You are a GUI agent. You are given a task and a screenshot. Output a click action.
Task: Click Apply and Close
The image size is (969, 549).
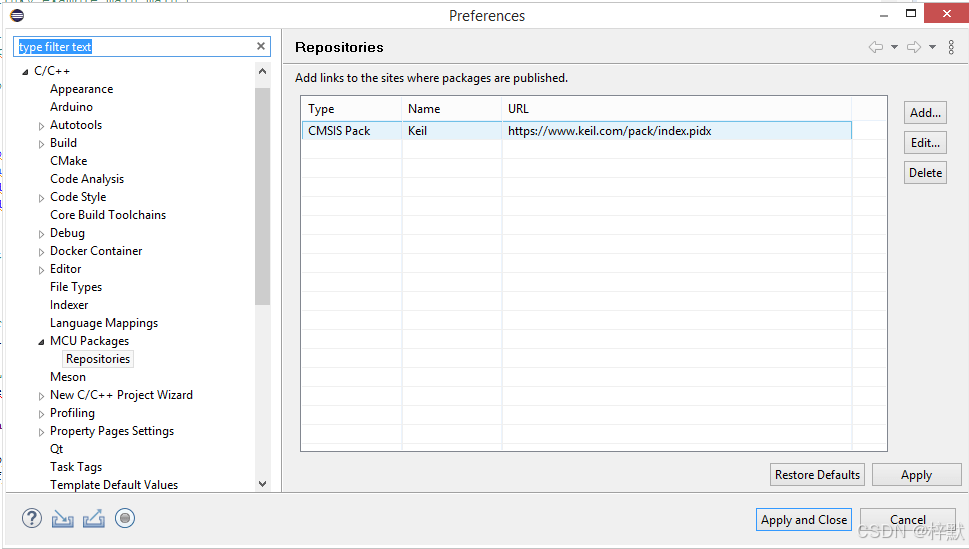(804, 520)
